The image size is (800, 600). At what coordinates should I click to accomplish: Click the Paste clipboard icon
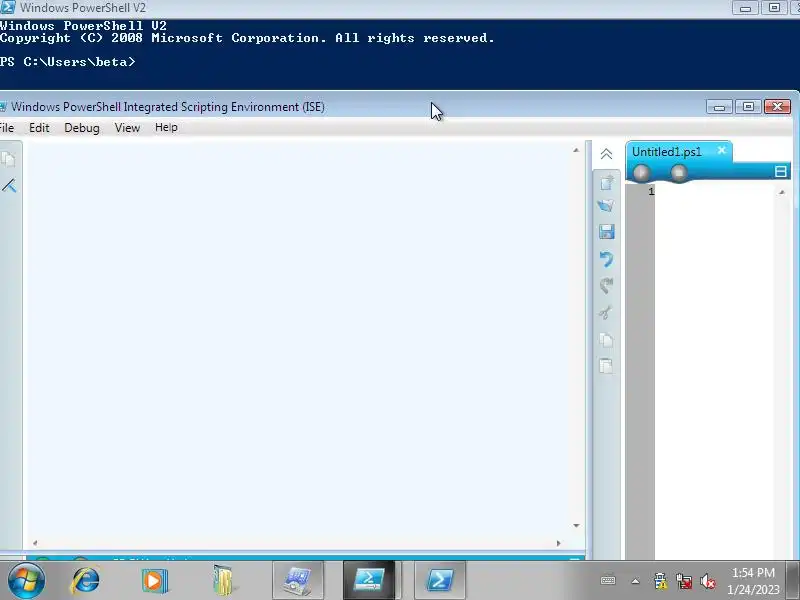(606, 366)
